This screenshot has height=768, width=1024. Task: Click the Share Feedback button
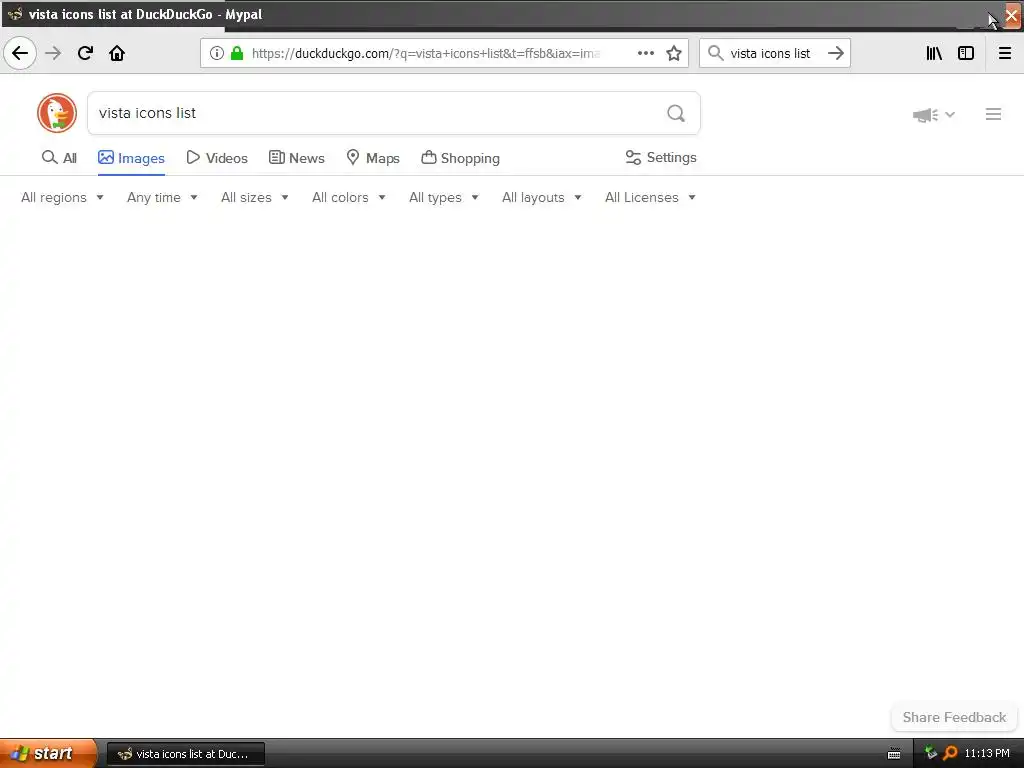pyautogui.click(x=954, y=717)
